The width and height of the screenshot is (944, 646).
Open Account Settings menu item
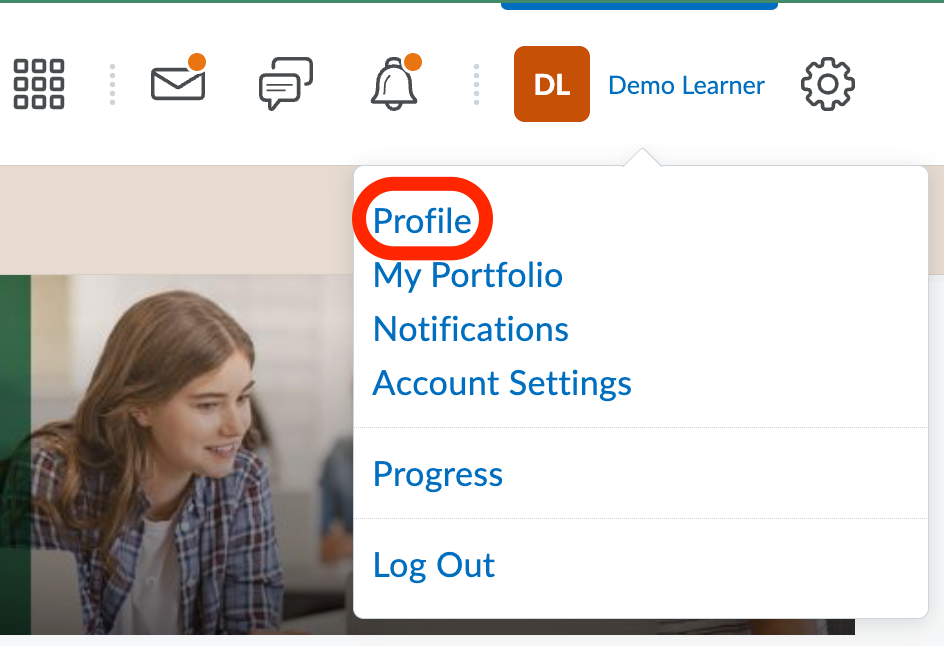tap(502, 384)
